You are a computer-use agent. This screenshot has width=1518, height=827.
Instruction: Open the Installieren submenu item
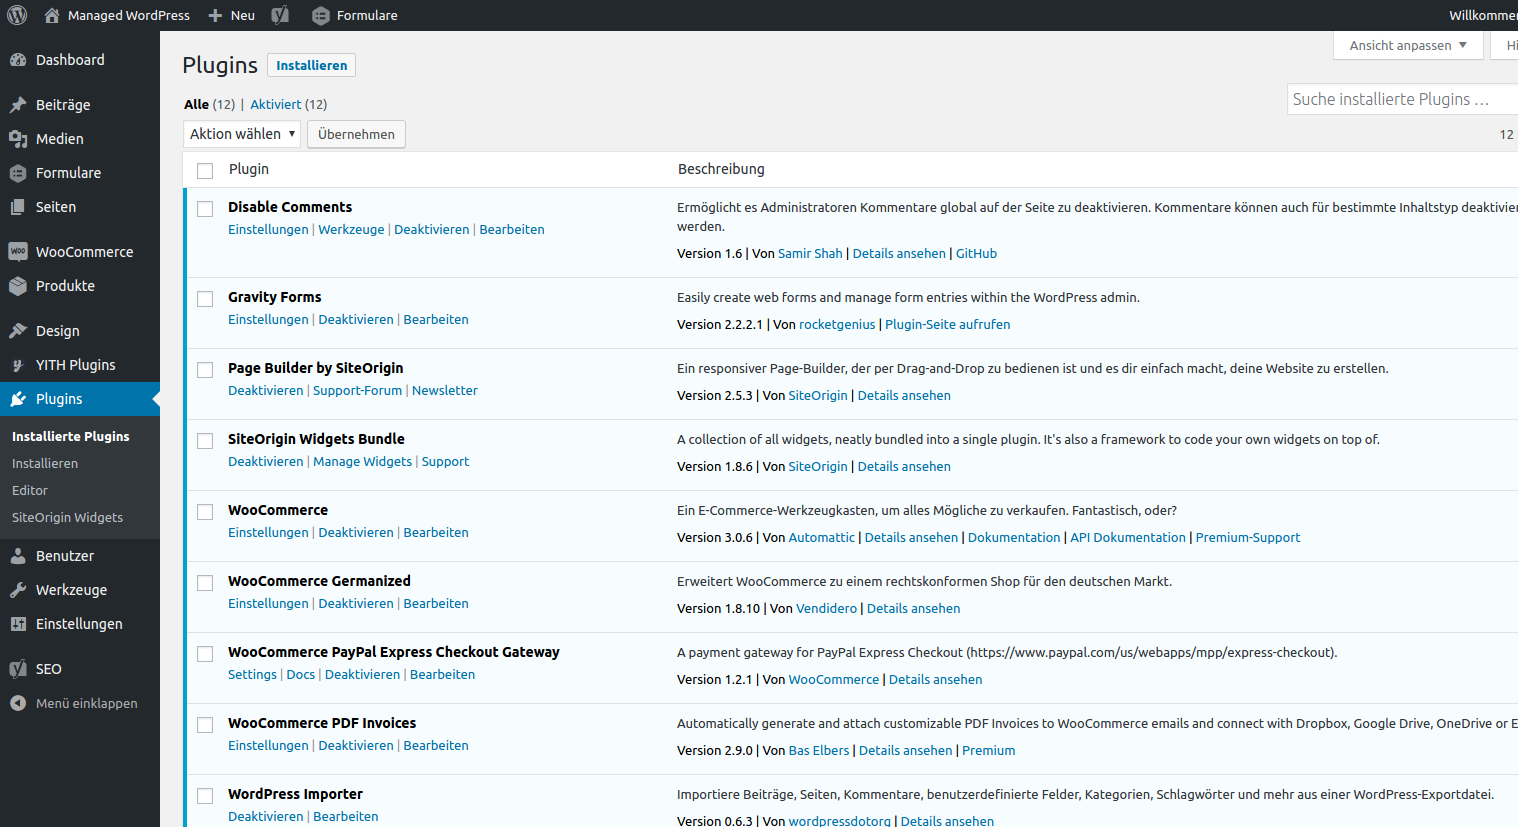coord(45,464)
